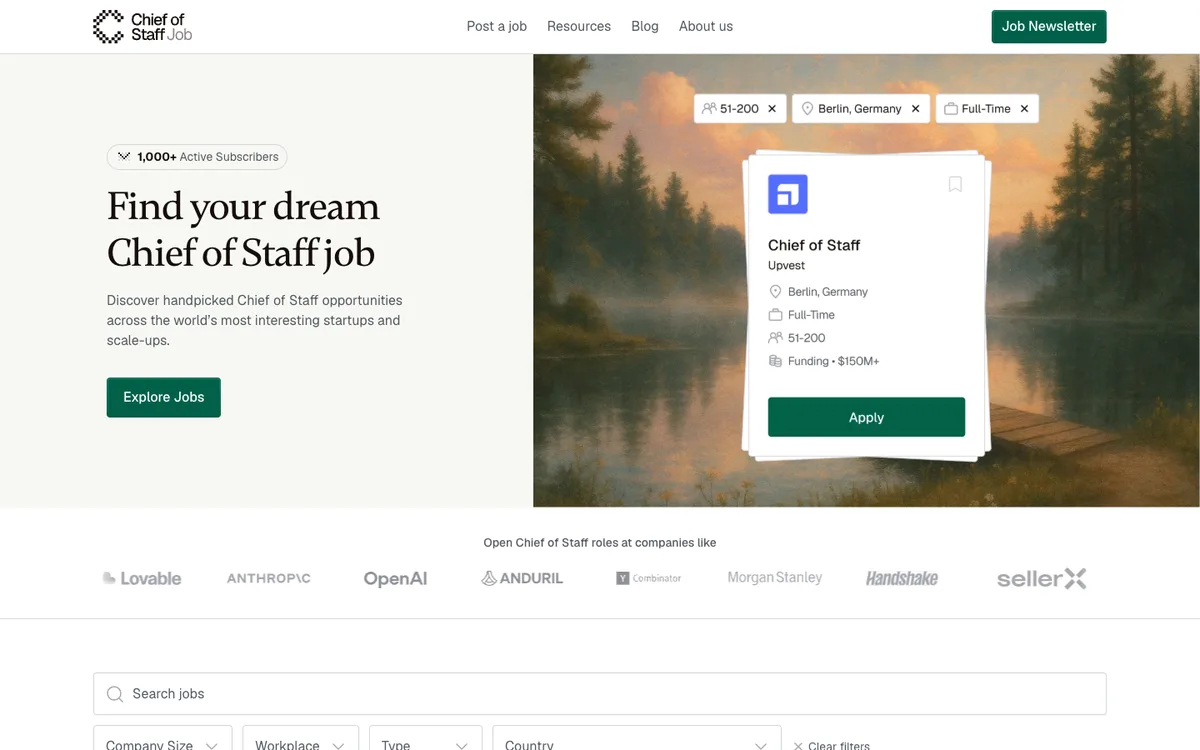Apply to the Upvest Chief of Staff job
Screen dimensions: 1200x750
[866, 417]
